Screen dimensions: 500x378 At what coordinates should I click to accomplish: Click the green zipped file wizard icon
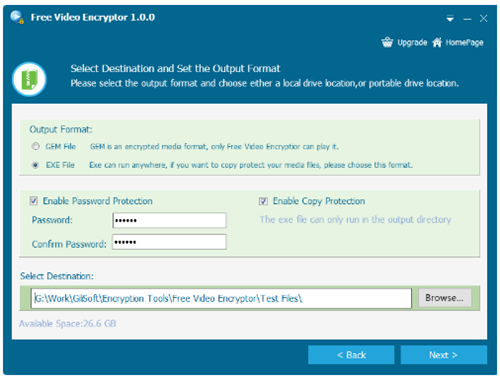(x=29, y=79)
